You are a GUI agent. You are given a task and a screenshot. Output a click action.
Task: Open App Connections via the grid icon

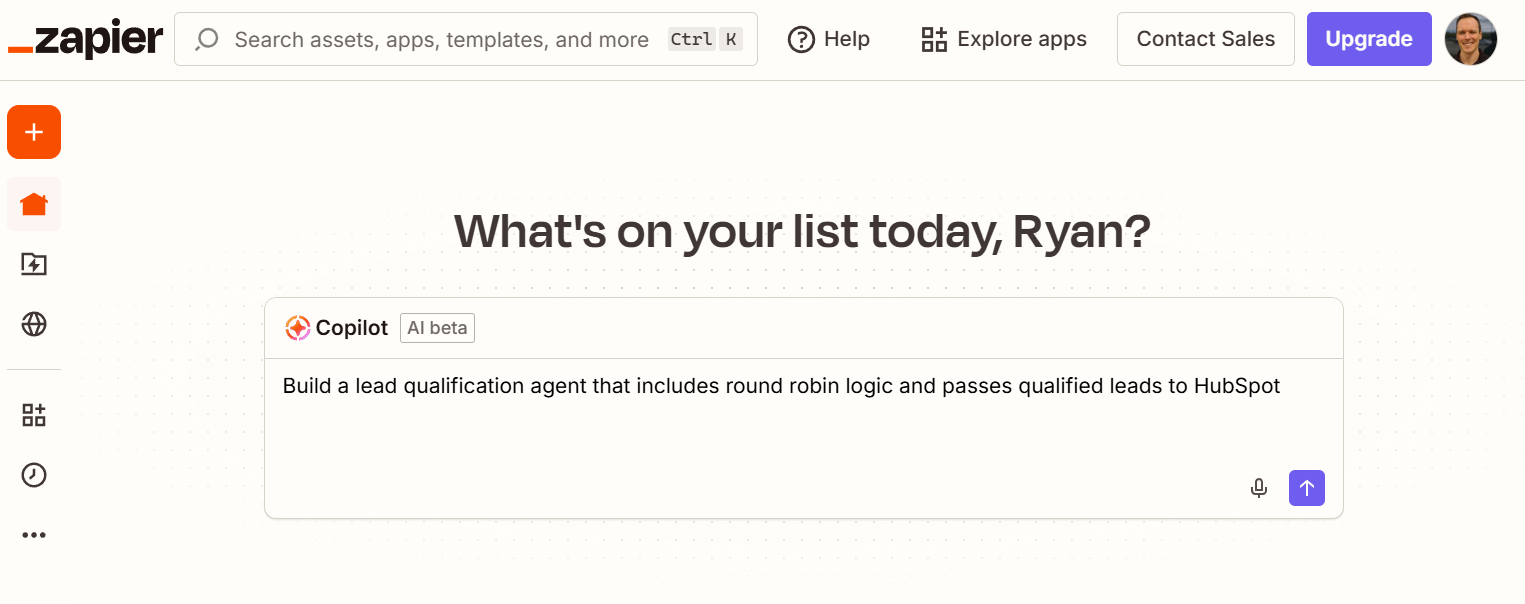click(33, 414)
